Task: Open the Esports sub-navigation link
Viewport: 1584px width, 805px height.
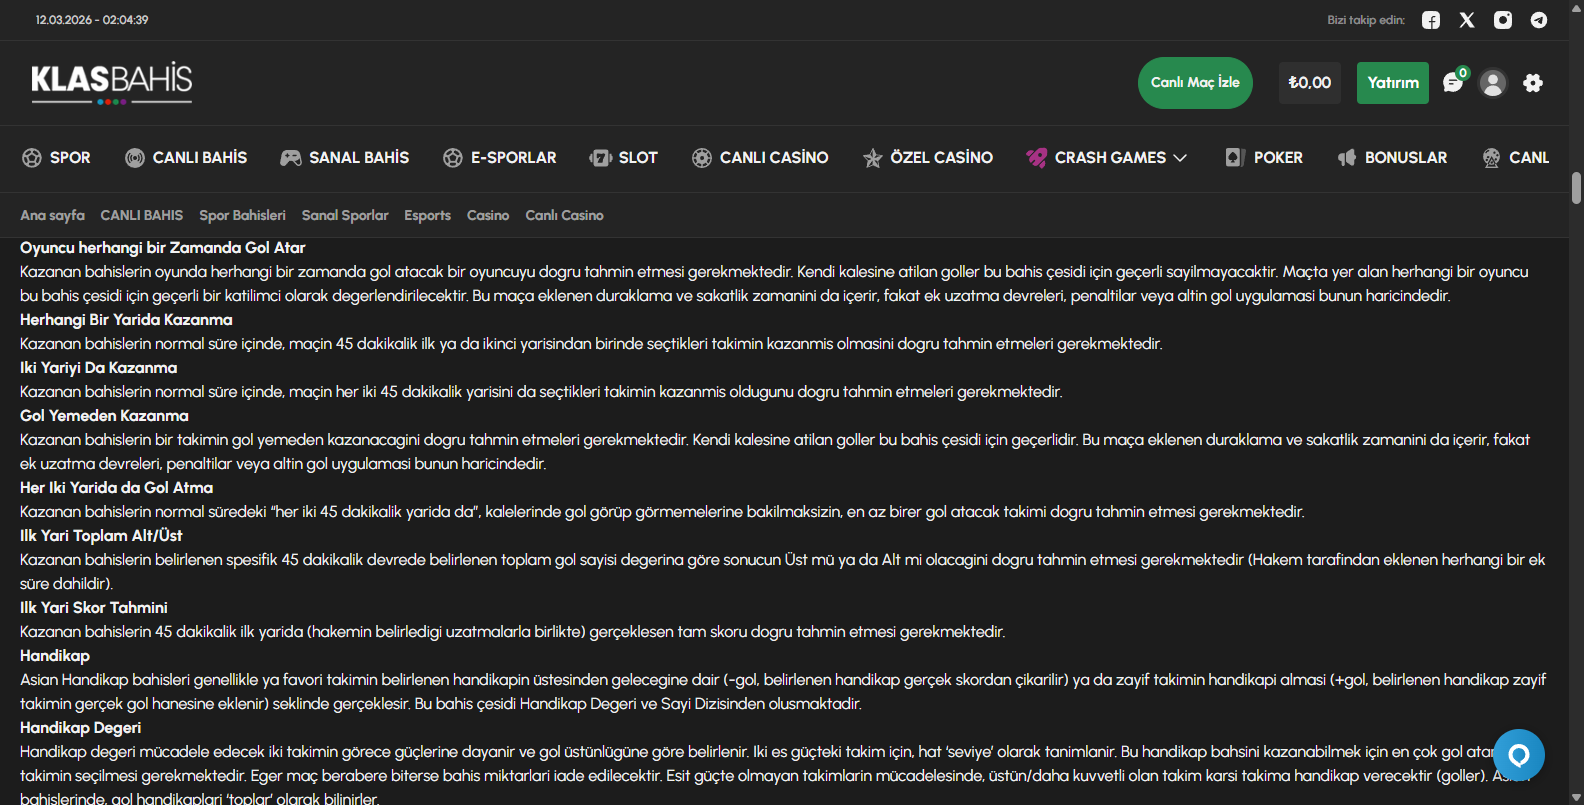Action: (x=427, y=215)
